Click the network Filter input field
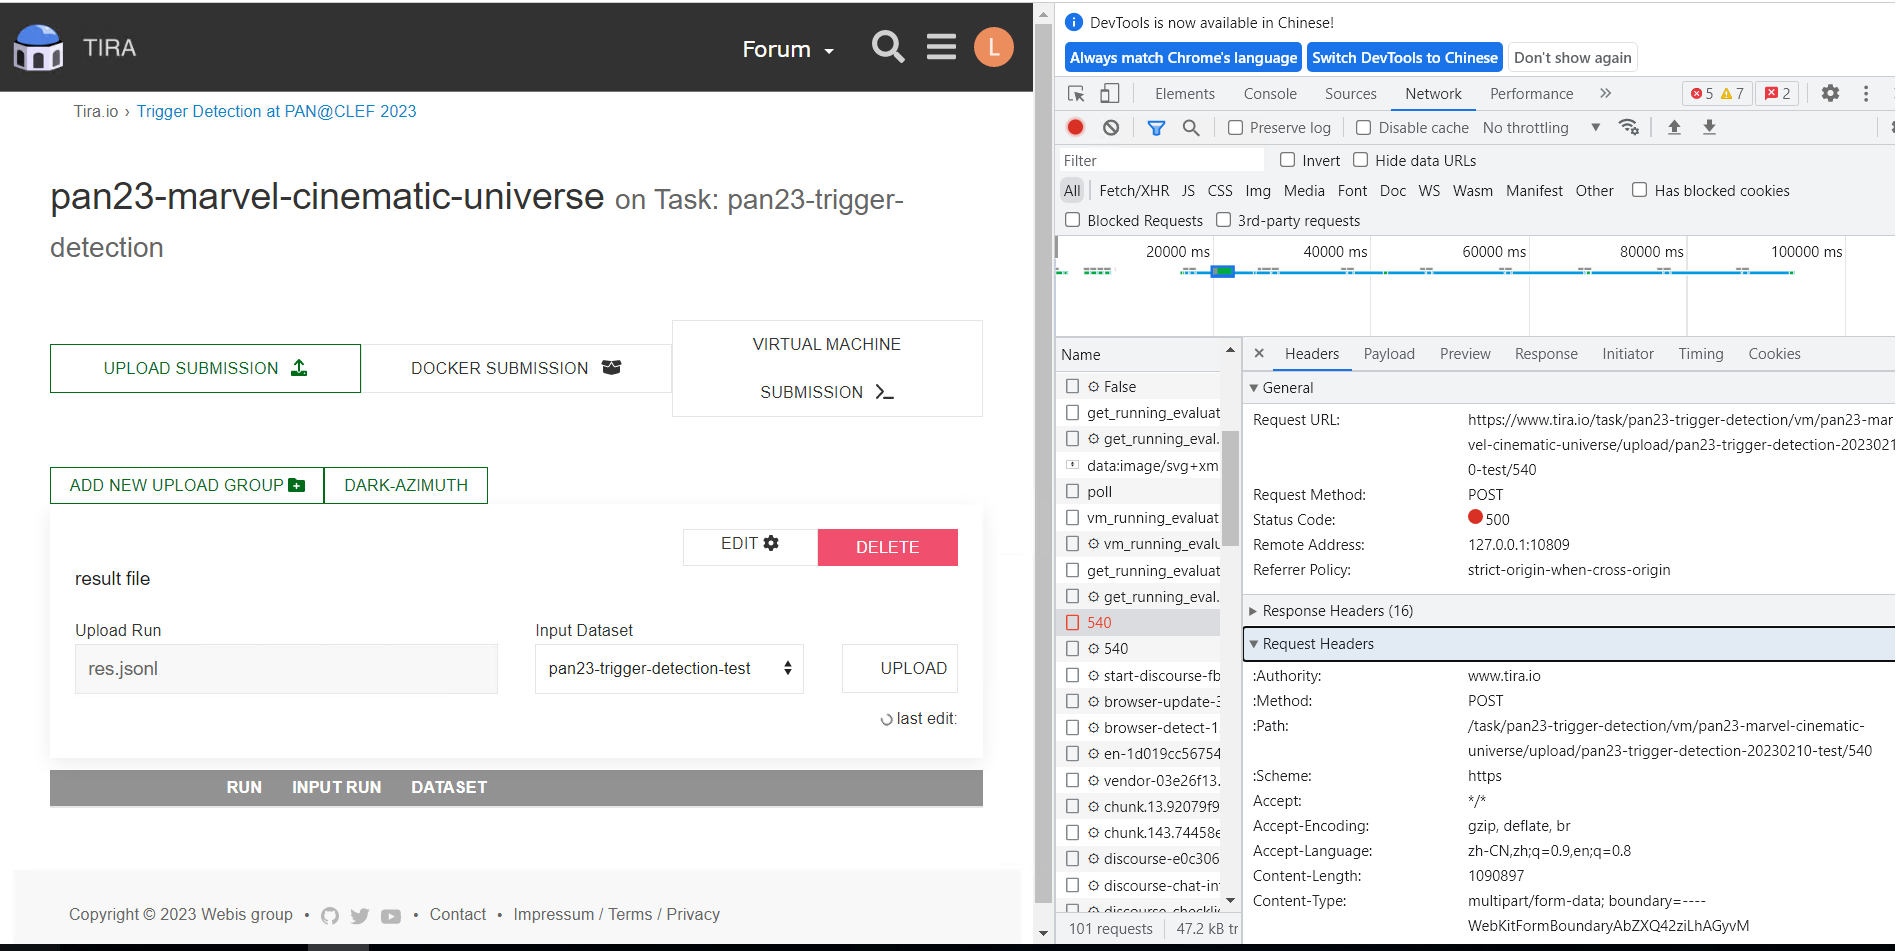Viewport: 1896px width, 951px height. (x=1162, y=160)
